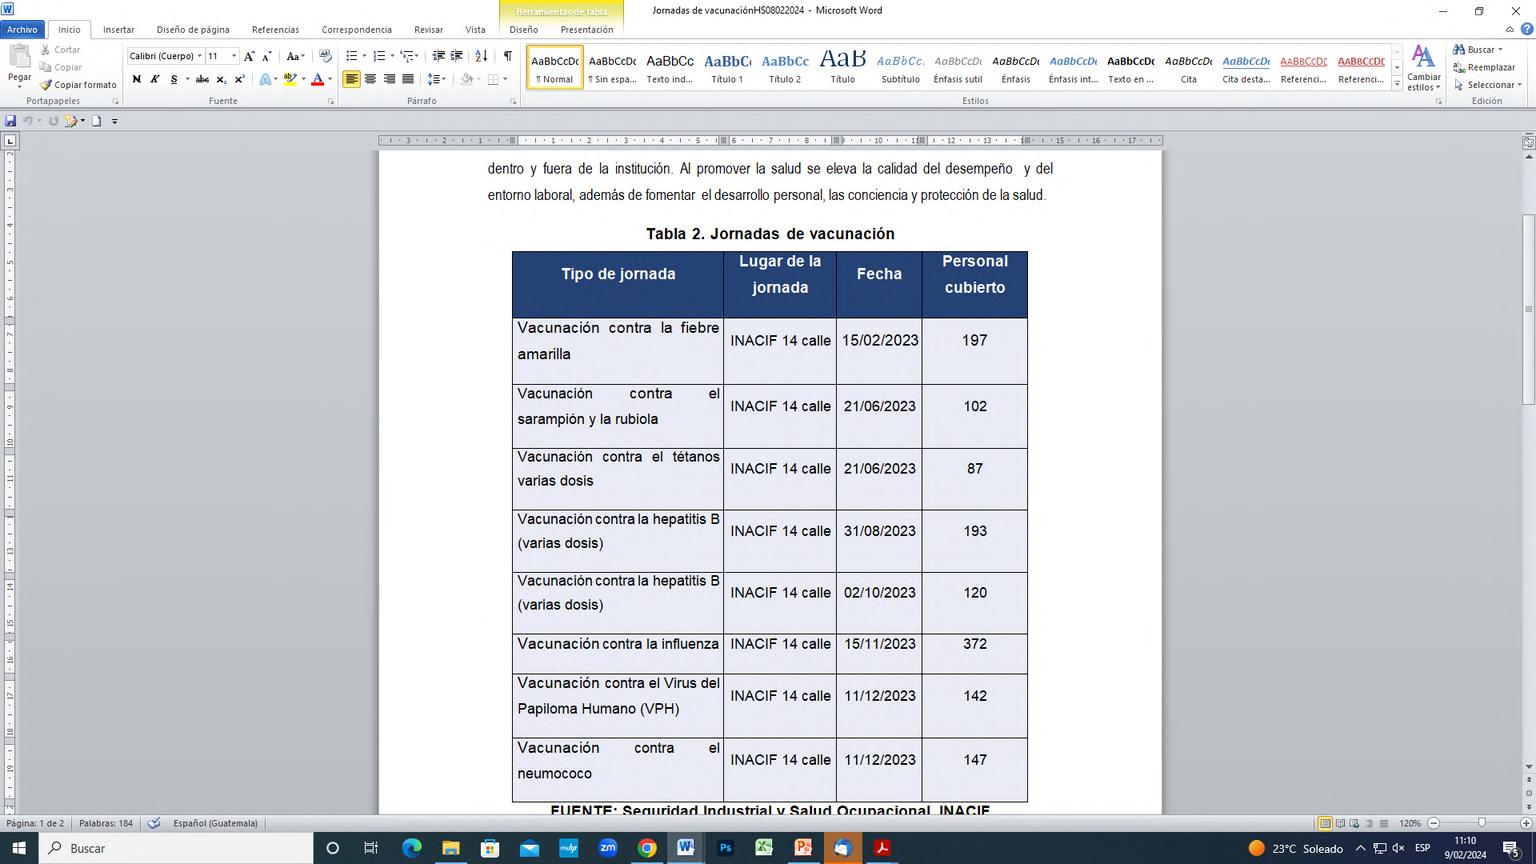
Task: Apply the Subtítulo style
Action: [x=900, y=67]
